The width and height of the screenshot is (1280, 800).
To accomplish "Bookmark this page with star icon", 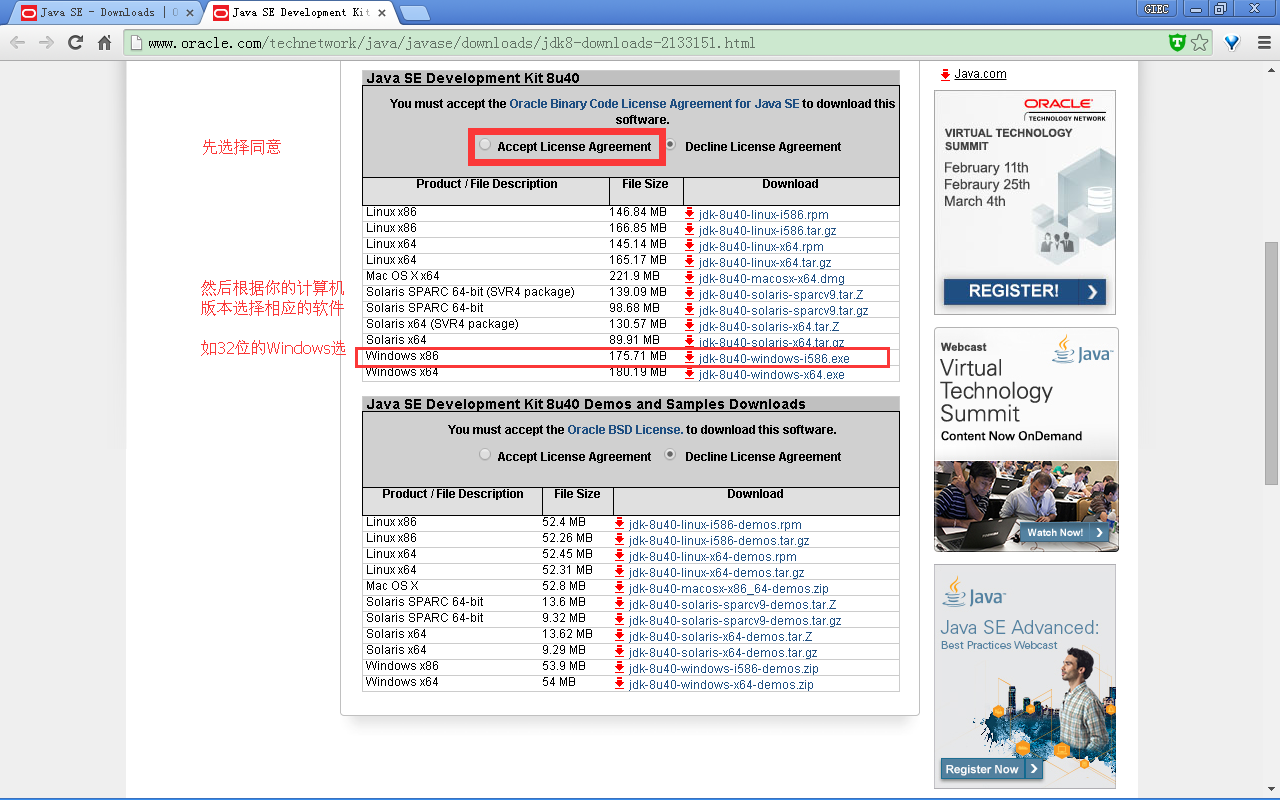I will coord(1200,43).
